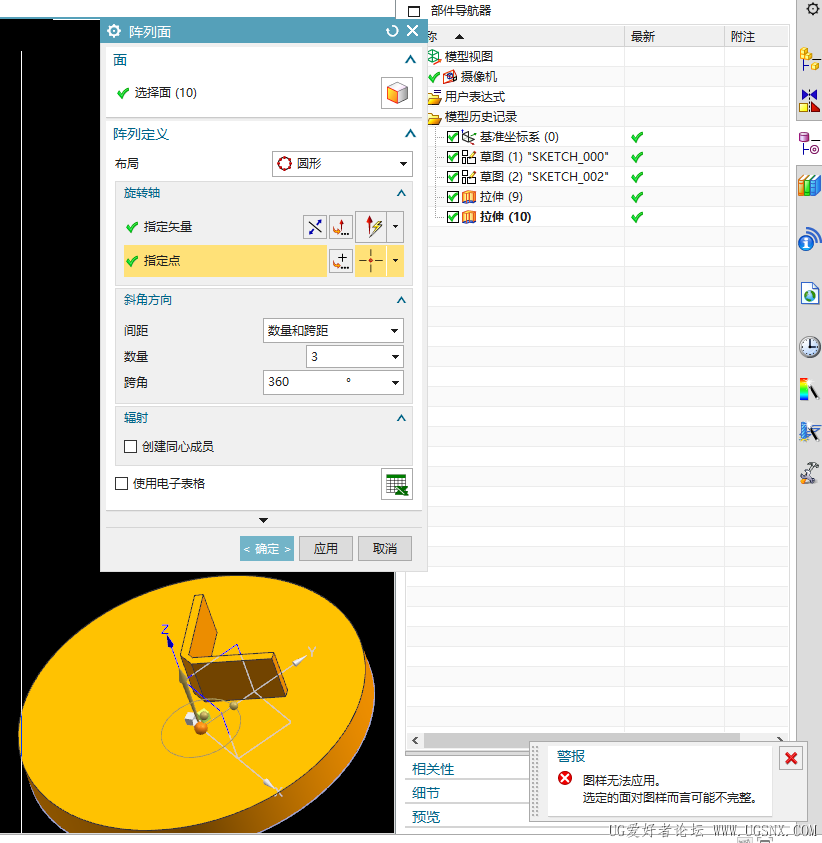Click the Part Navigator window square icon
Screen dimensions: 822x843
tap(414, 11)
